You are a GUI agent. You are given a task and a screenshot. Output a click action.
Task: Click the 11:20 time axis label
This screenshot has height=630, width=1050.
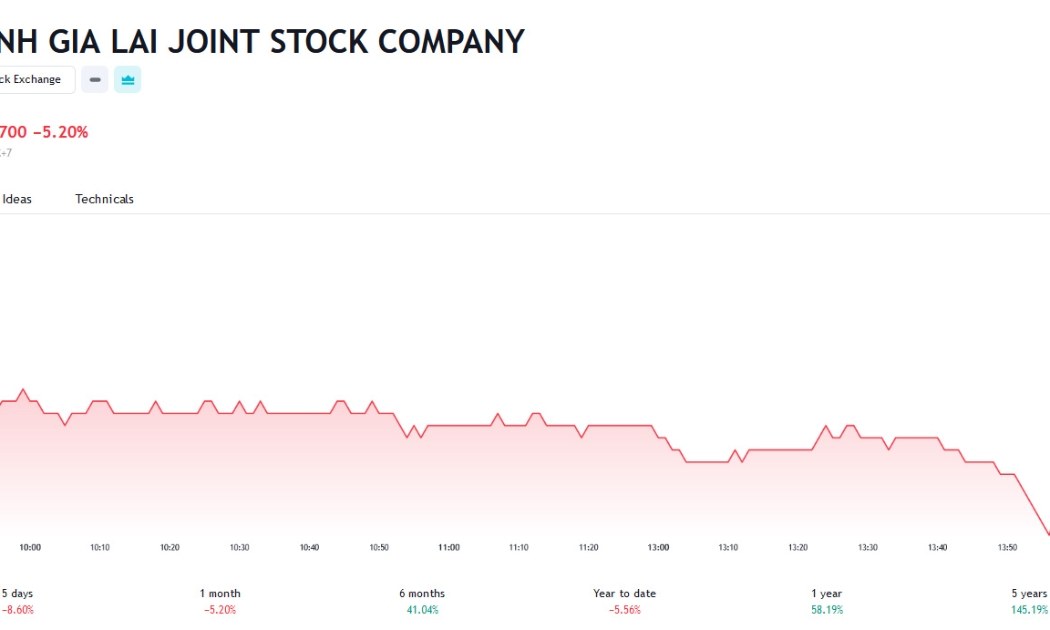tap(589, 548)
